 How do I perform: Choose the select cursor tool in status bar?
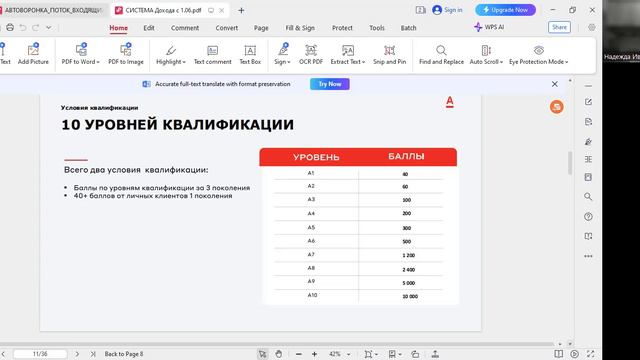(x=262, y=354)
